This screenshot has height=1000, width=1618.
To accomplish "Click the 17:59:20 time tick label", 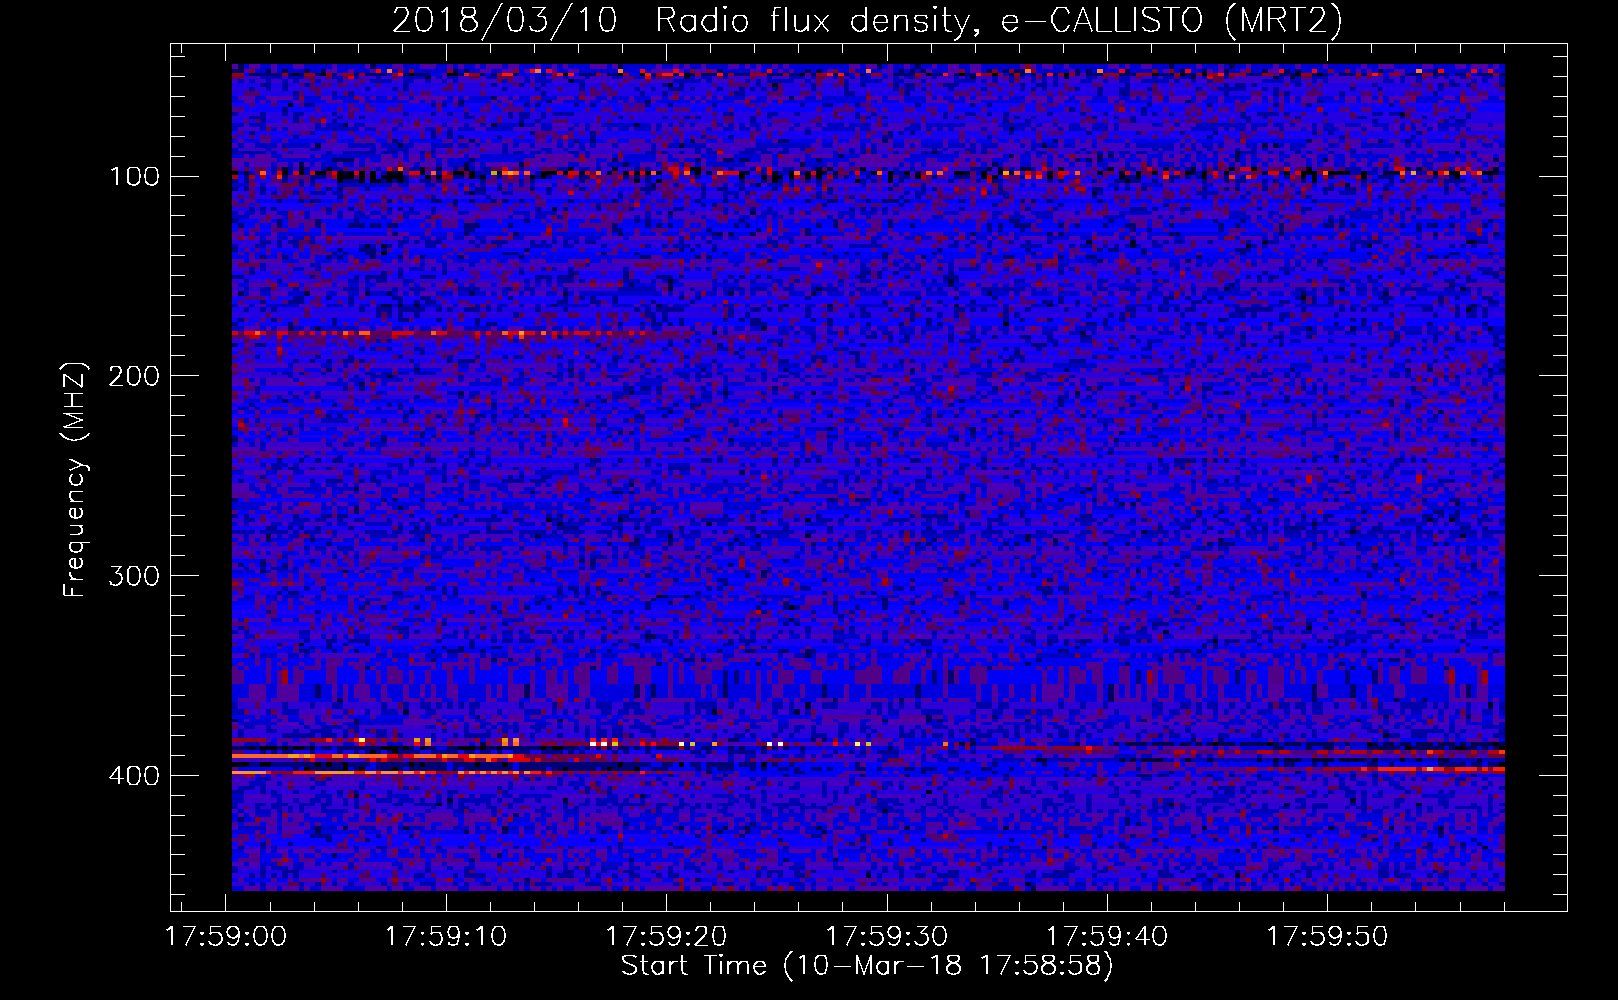I will pos(667,937).
